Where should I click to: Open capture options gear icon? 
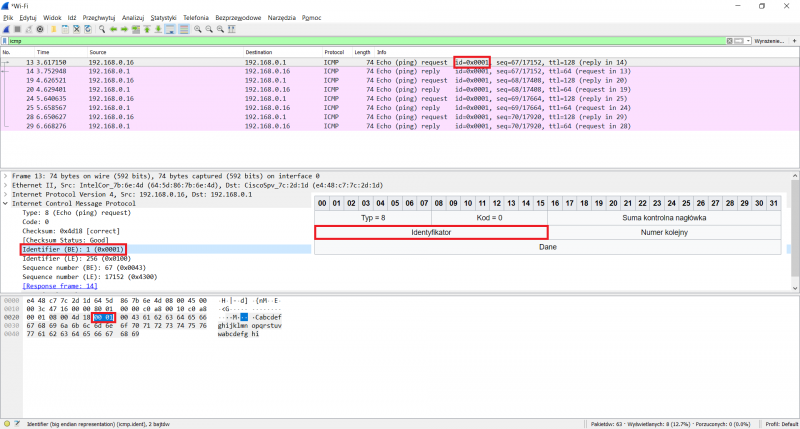coord(41,29)
